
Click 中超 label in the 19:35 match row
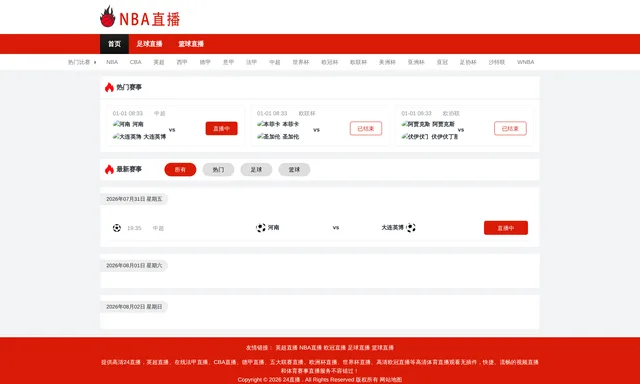[x=158, y=228]
